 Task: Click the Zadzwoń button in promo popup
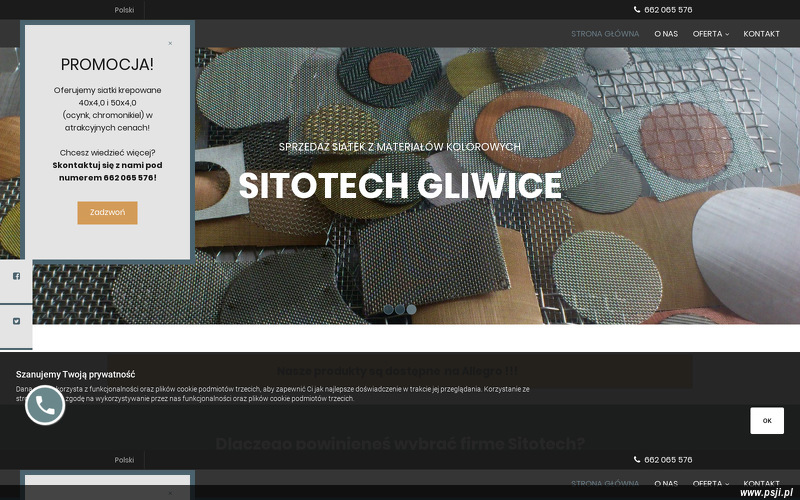tap(107, 212)
